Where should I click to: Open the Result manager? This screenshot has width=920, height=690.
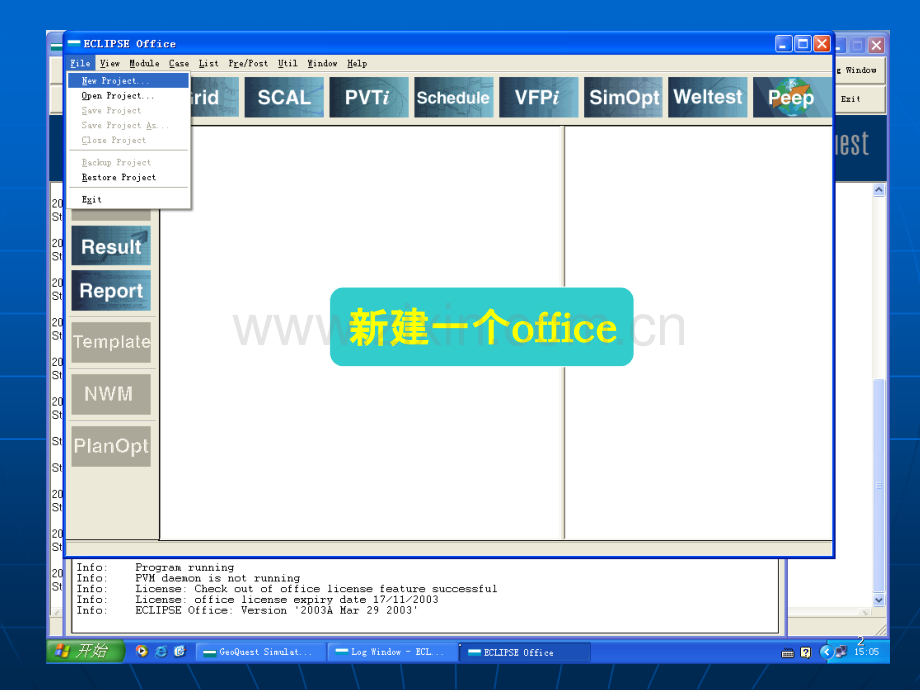pyautogui.click(x=111, y=246)
